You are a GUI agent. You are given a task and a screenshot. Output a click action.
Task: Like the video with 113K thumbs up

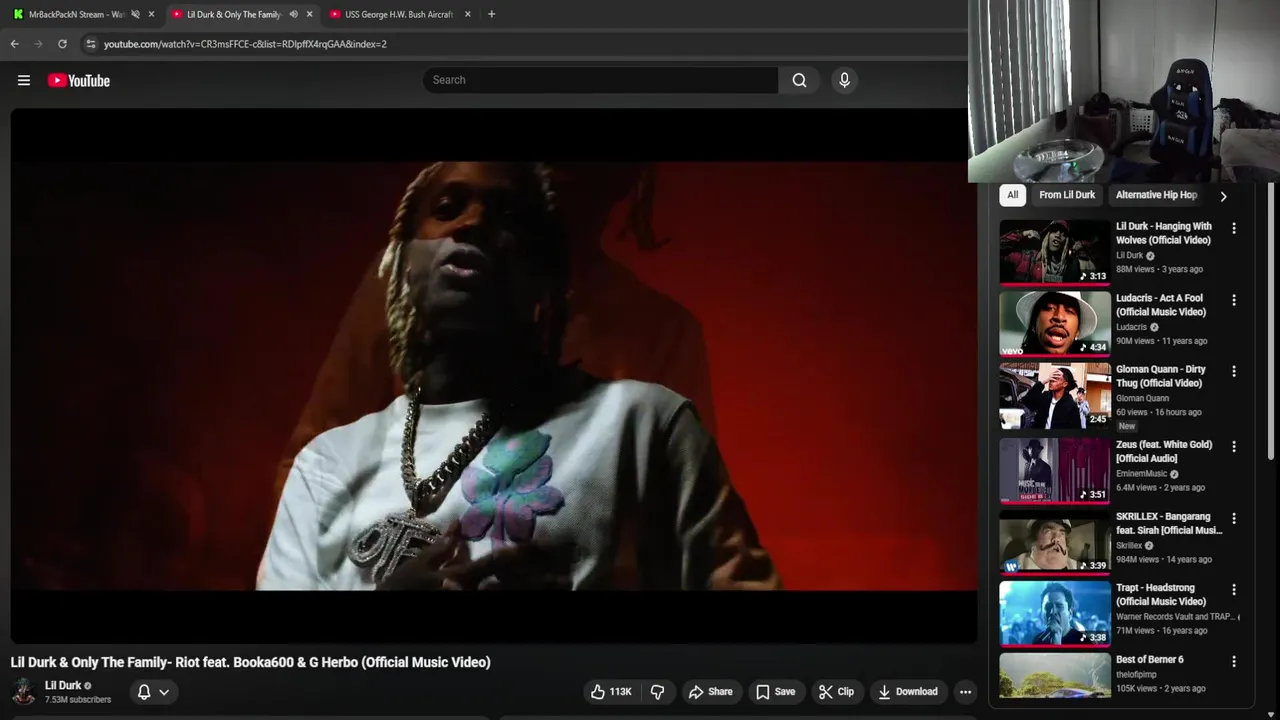click(611, 692)
